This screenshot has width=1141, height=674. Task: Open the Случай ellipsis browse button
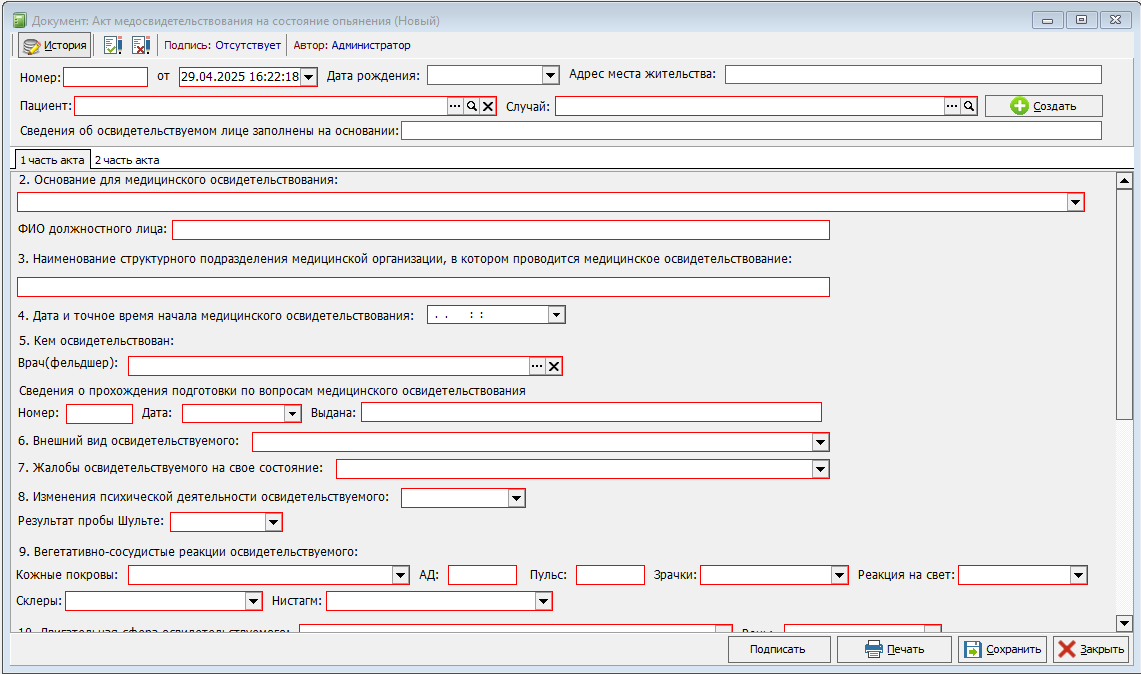(952, 106)
